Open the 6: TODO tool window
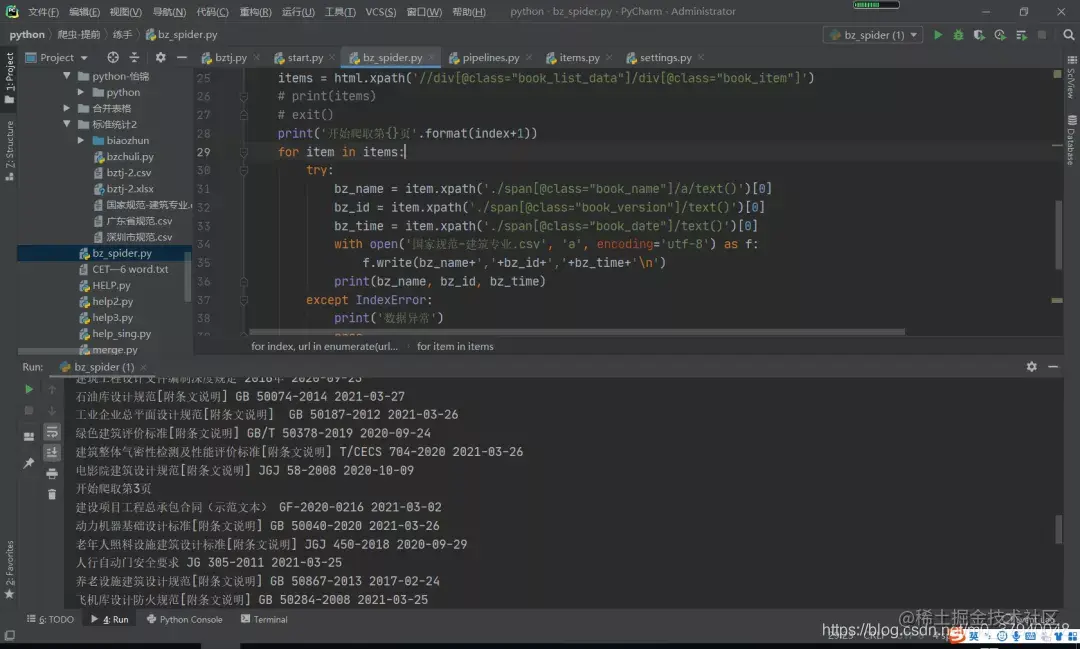1080x649 pixels. tap(50, 619)
